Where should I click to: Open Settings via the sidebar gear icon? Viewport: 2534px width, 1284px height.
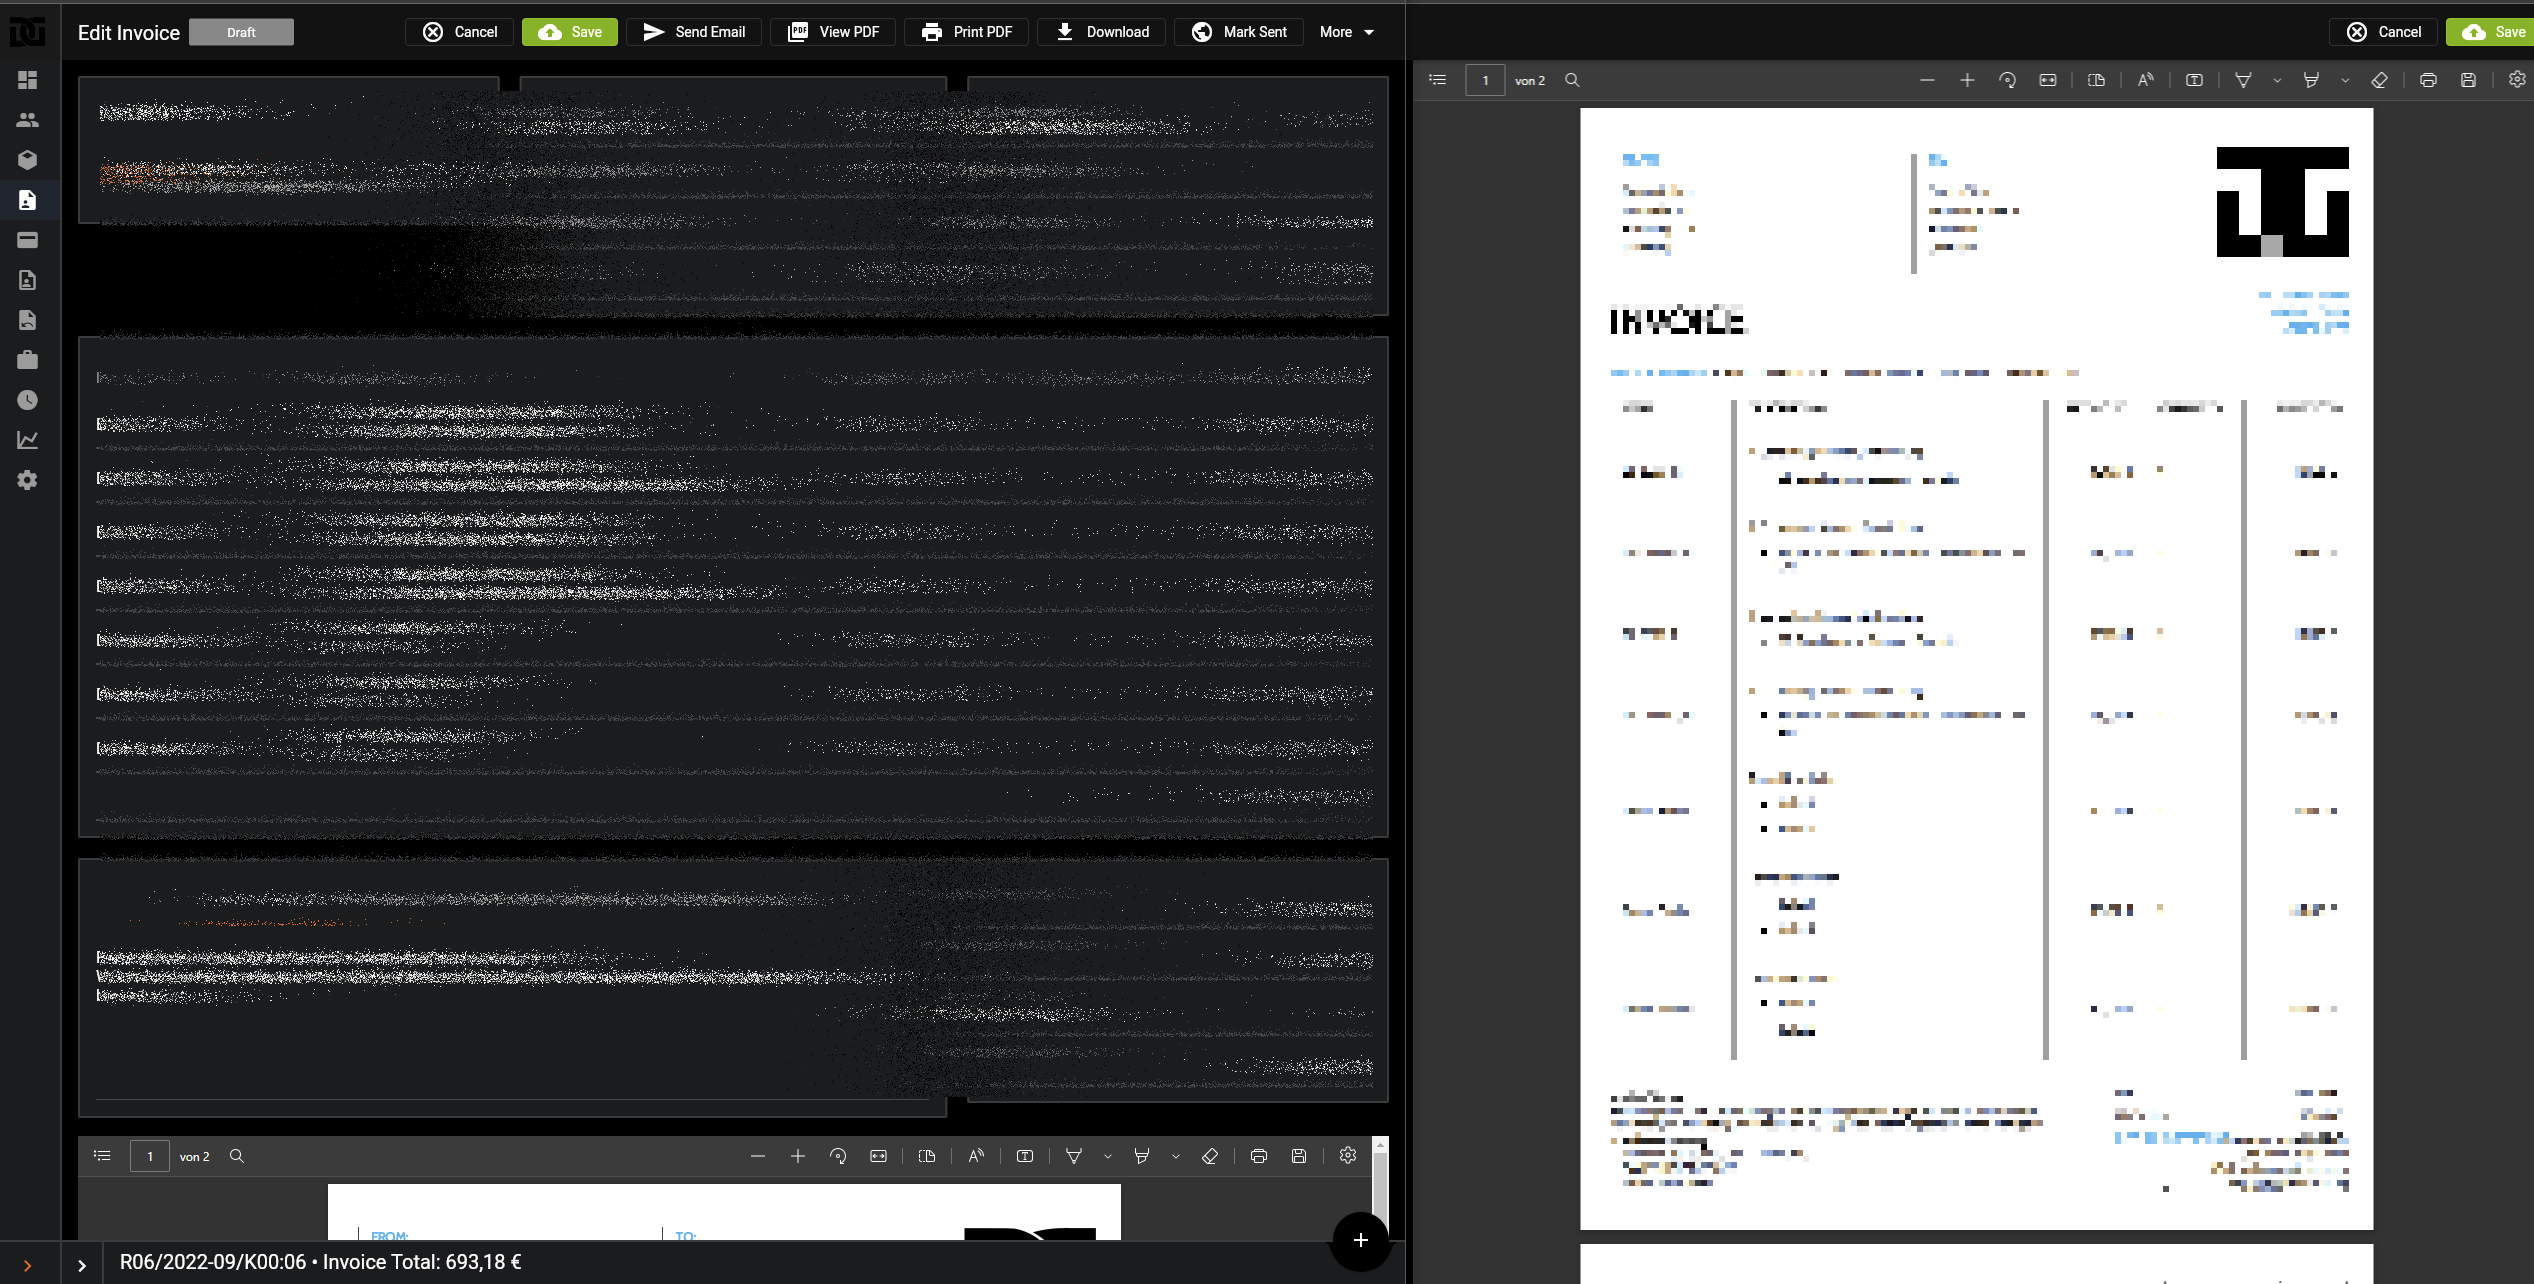pos(28,480)
